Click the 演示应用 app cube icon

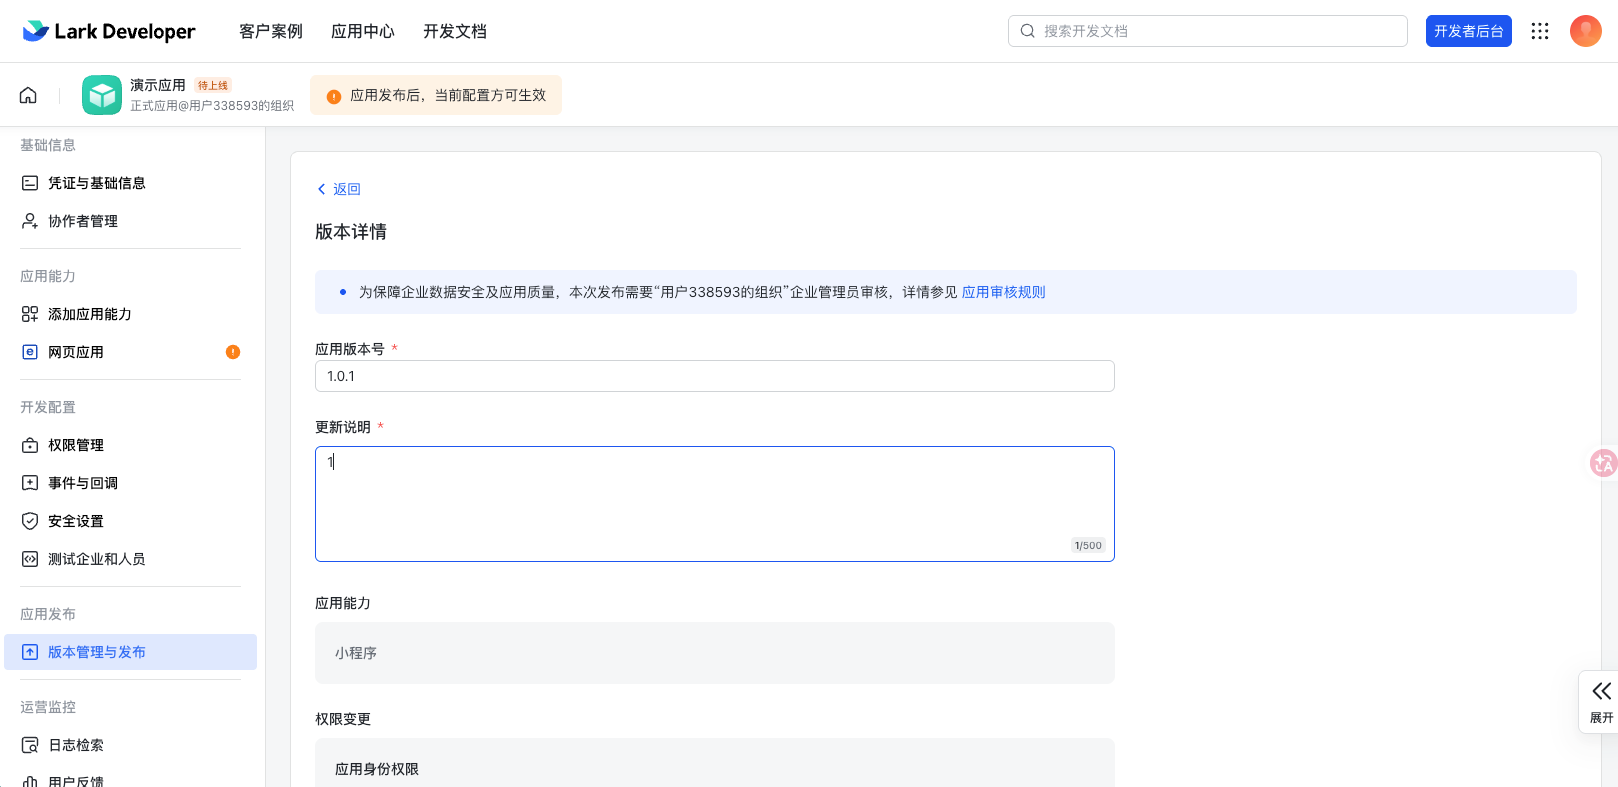(102, 95)
